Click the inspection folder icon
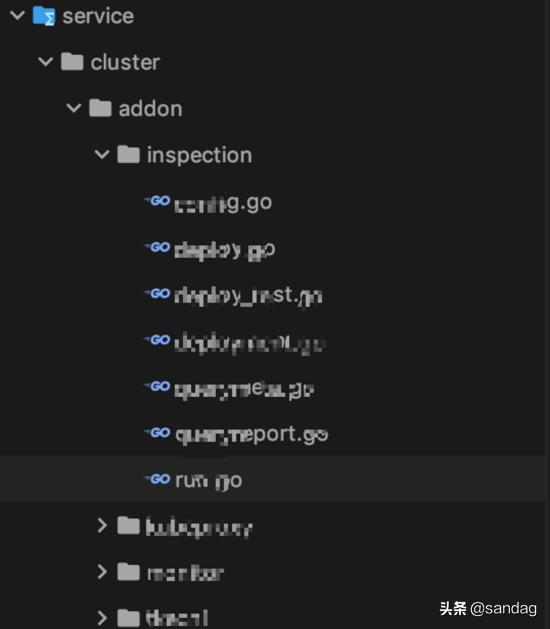The image size is (550, 629). tap(128, 154)
